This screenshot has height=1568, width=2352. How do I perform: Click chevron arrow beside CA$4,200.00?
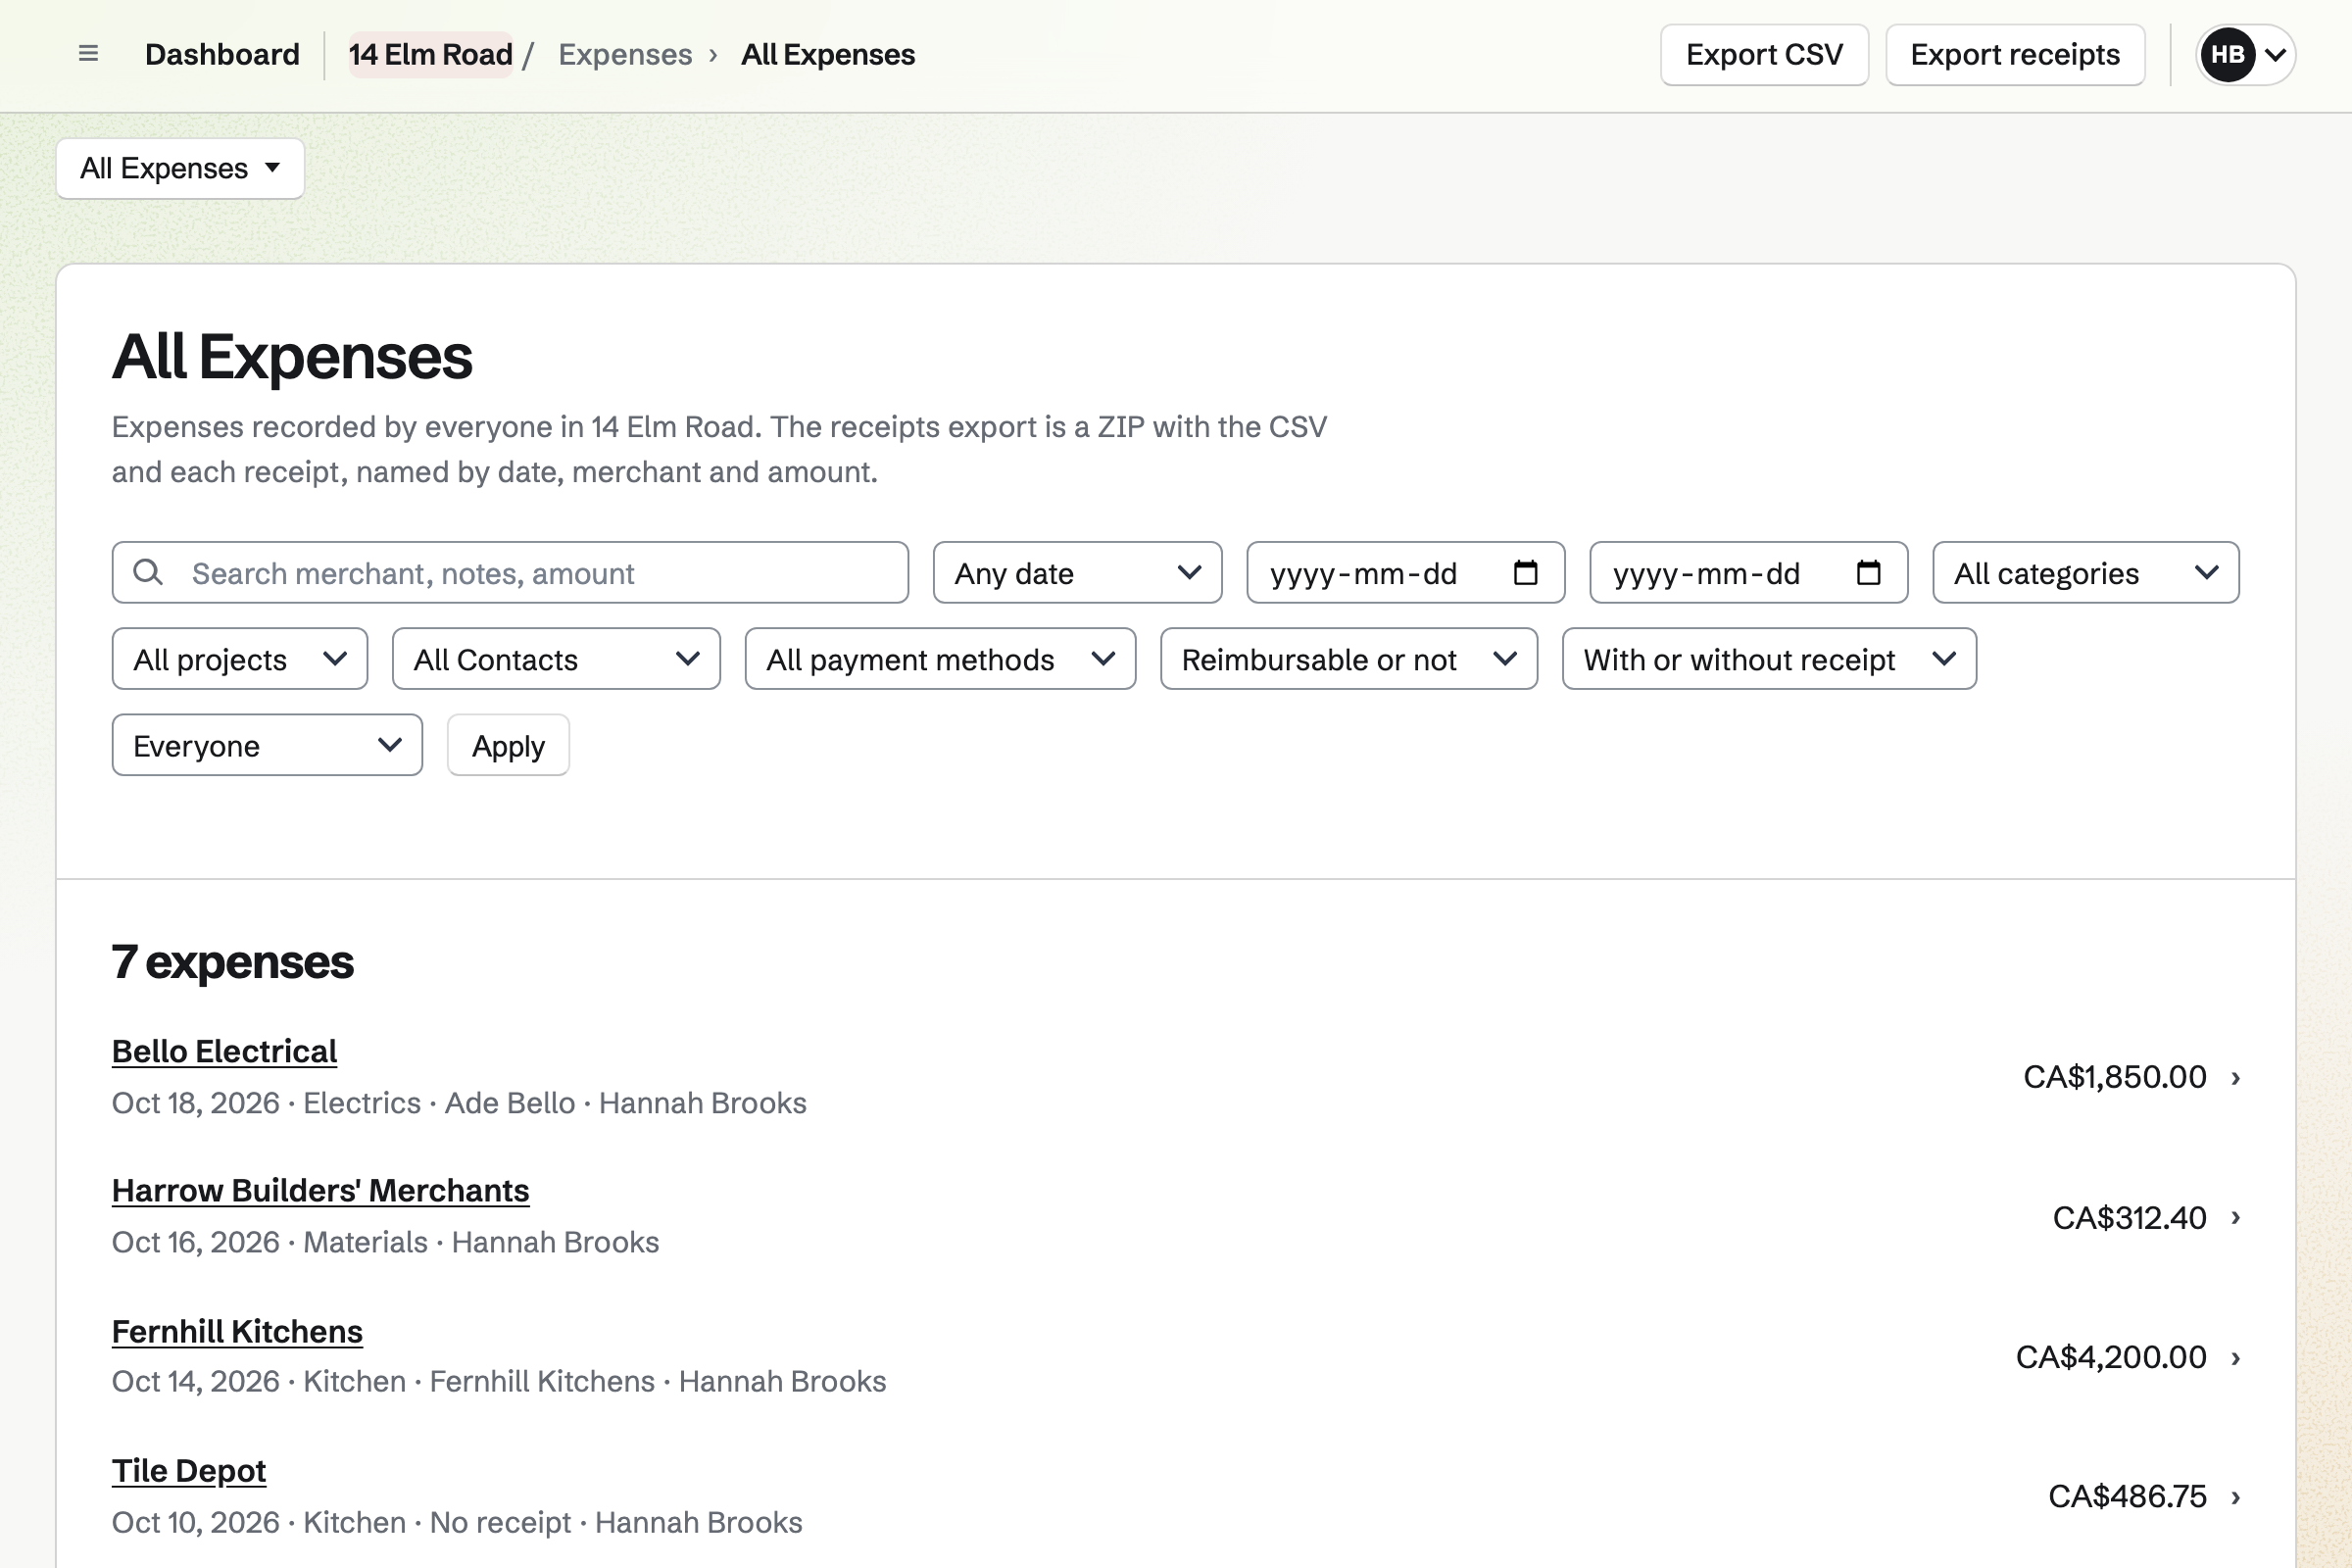coord(2236,1357)
